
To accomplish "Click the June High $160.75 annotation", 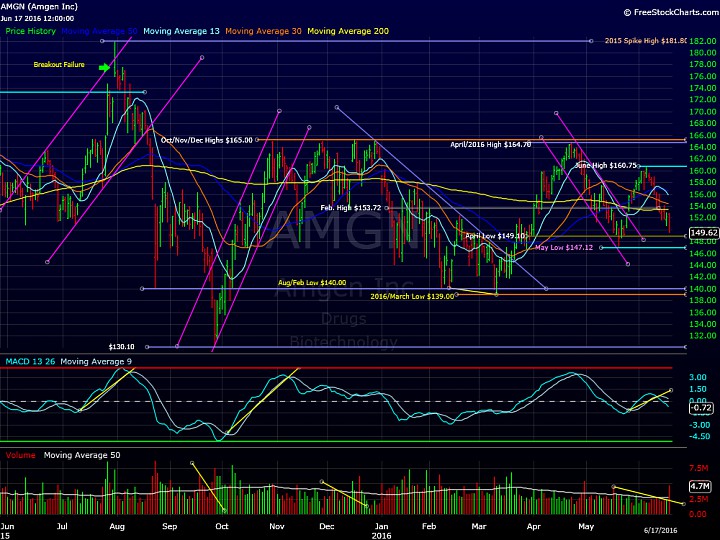I will click(606, 165).
